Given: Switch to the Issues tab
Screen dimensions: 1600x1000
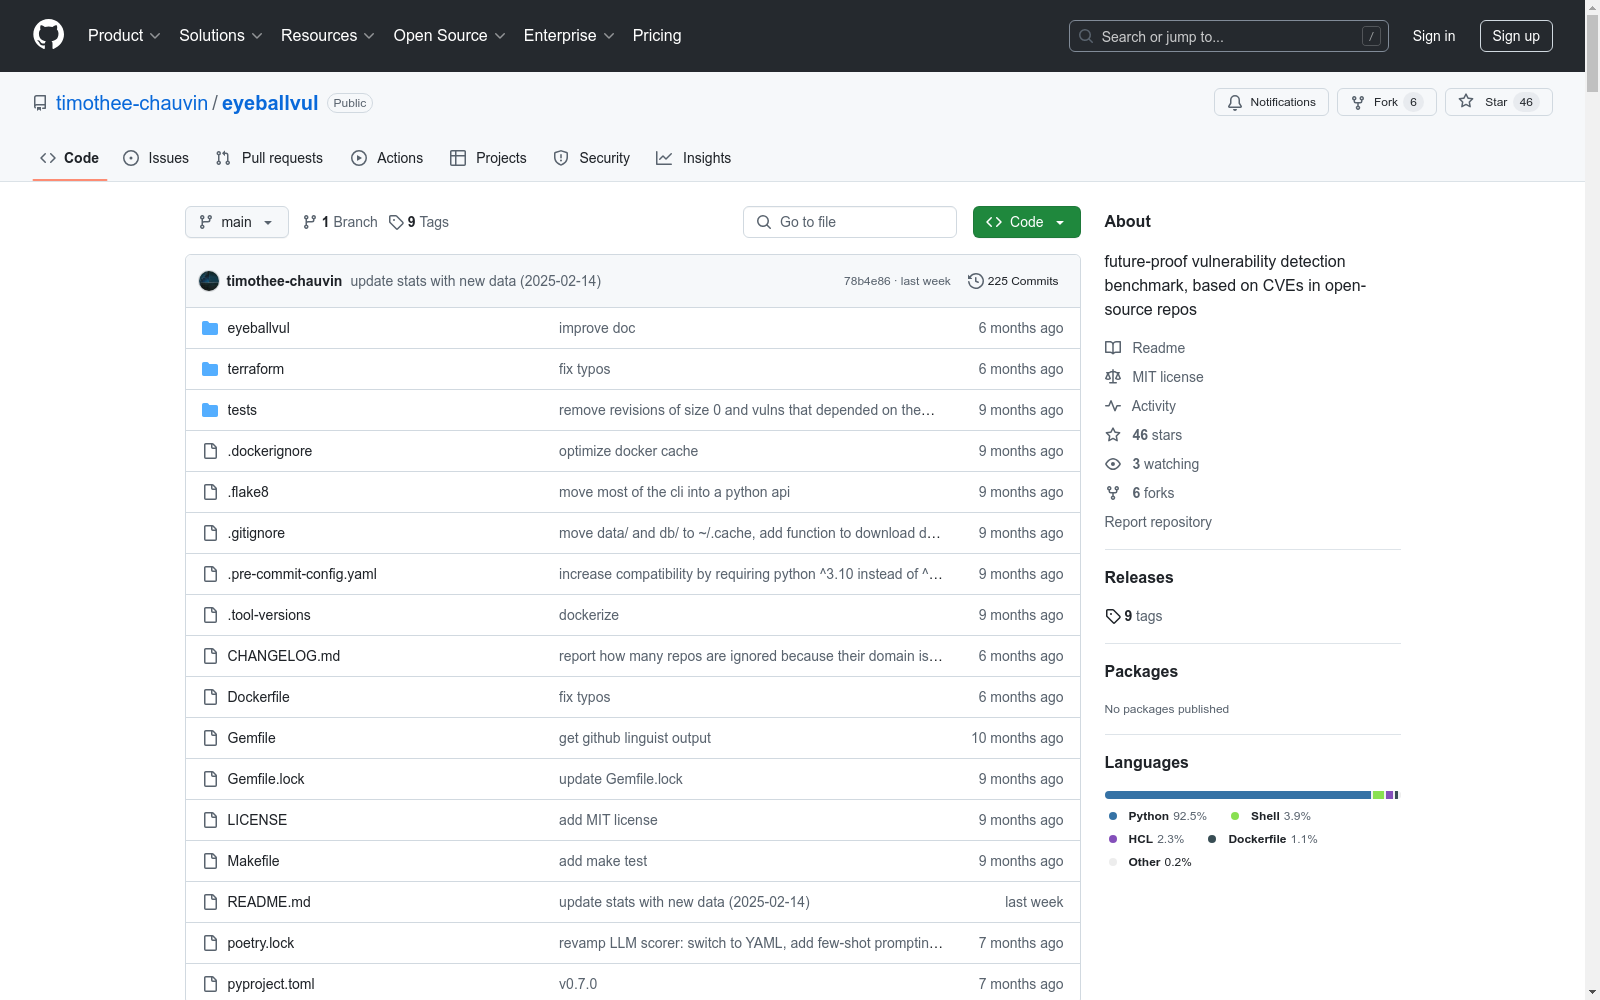Looking at the screenshot, I should click(156, 158).
